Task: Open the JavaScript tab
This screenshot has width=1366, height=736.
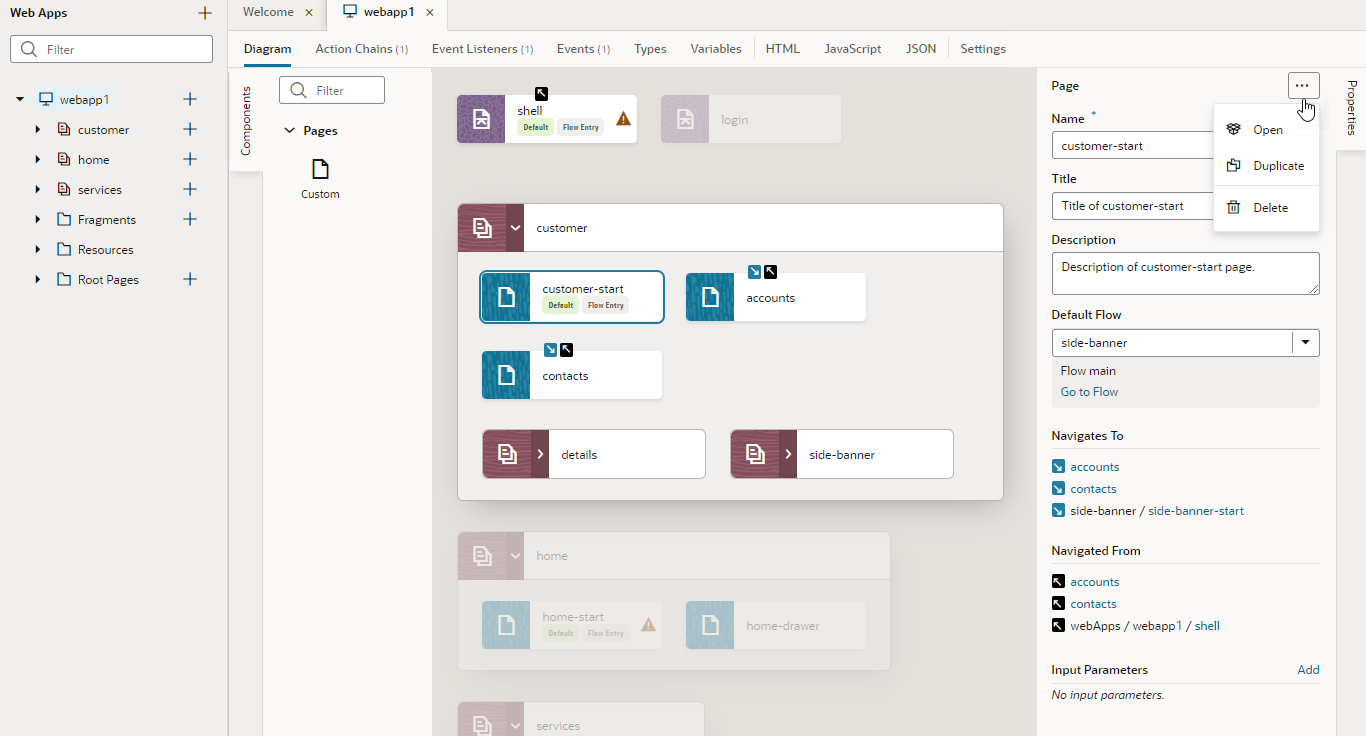Action: click(853, 48)
